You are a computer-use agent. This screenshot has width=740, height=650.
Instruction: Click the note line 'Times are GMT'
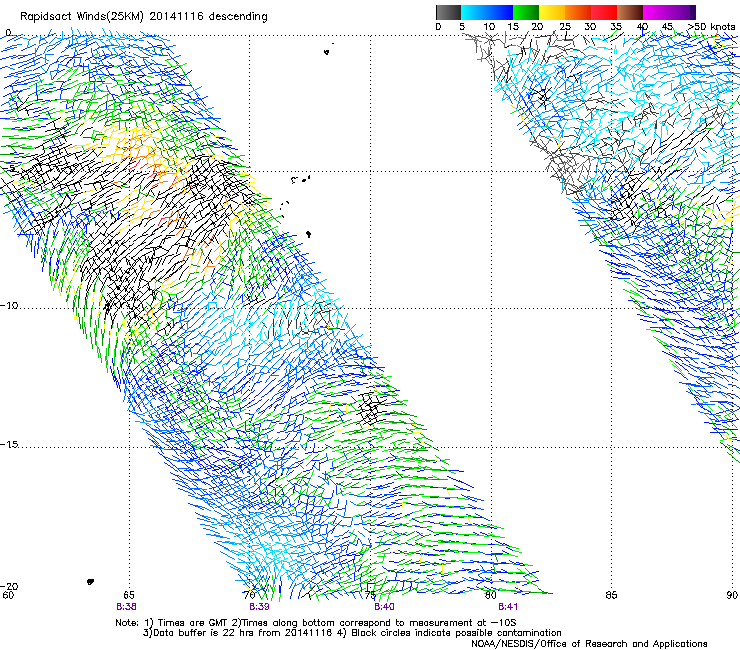191,623
